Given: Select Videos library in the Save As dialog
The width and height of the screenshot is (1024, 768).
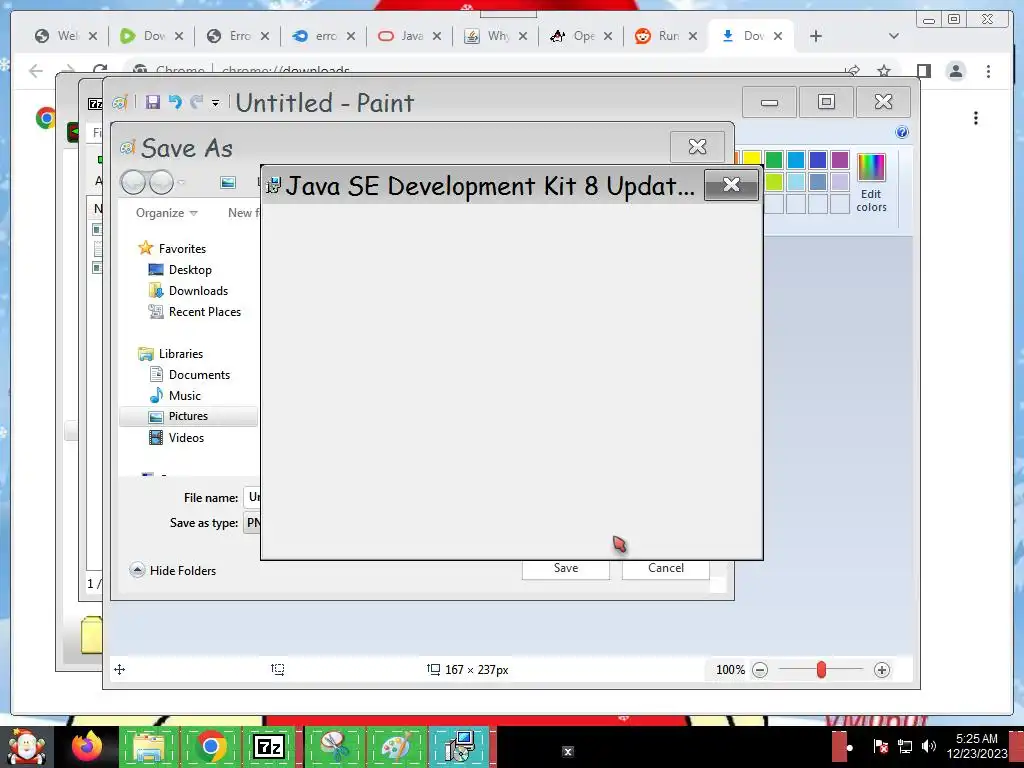Looking at the screenshot, I should 176,438.
